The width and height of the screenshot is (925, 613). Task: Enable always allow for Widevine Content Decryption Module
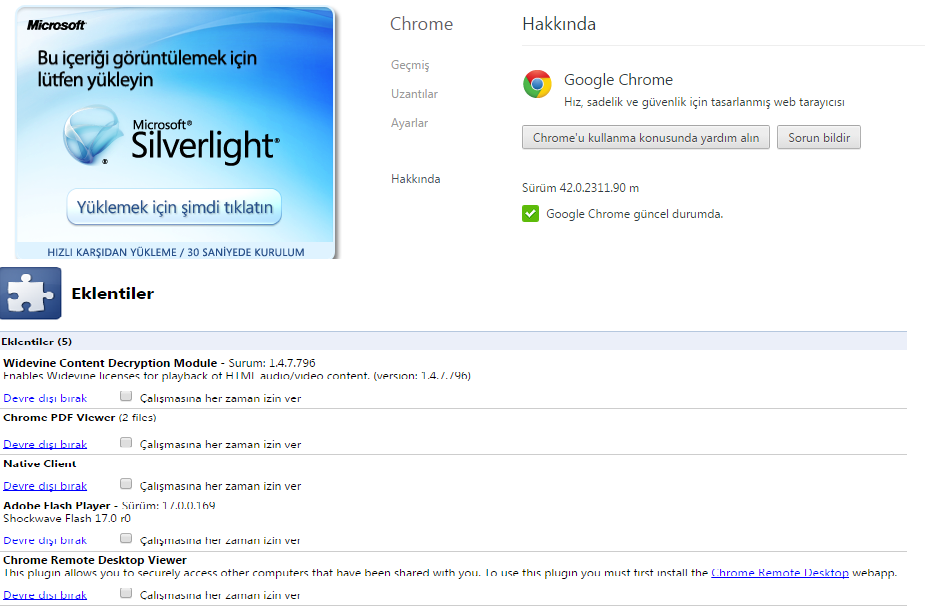tap(126, 396)
